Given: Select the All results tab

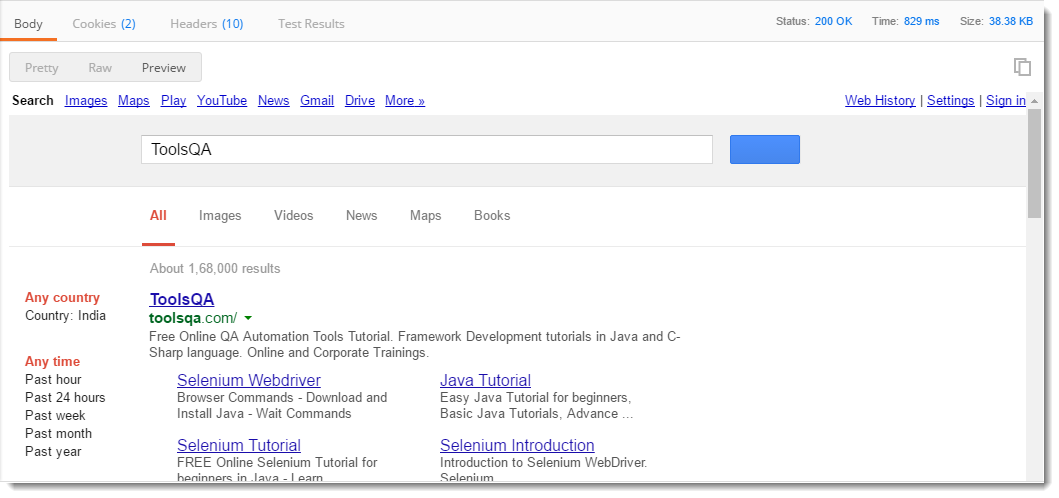Looking at the screenshot, I should (x=158, y=216).
